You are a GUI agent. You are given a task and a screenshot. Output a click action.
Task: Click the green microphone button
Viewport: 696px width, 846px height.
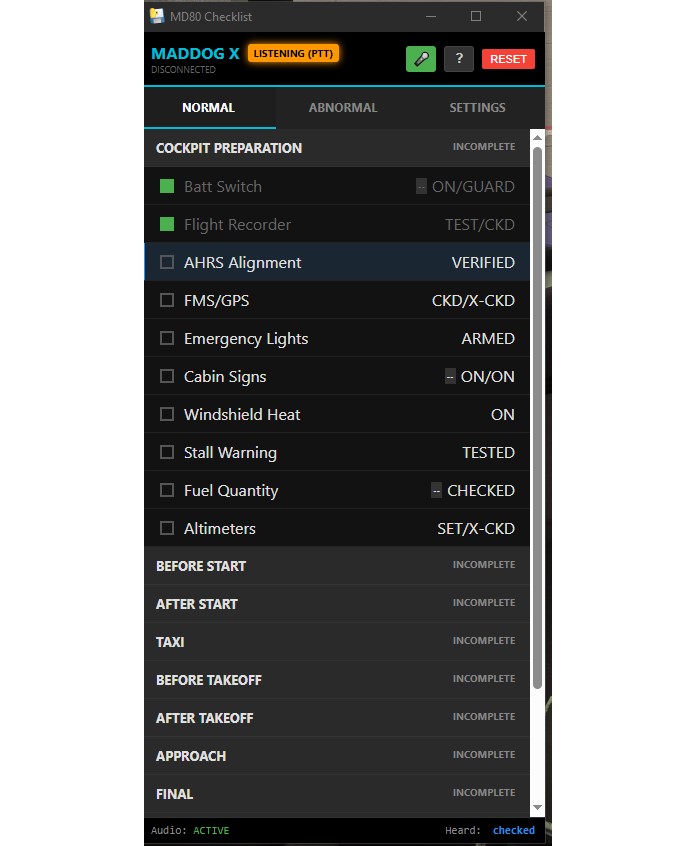point(420,59)
